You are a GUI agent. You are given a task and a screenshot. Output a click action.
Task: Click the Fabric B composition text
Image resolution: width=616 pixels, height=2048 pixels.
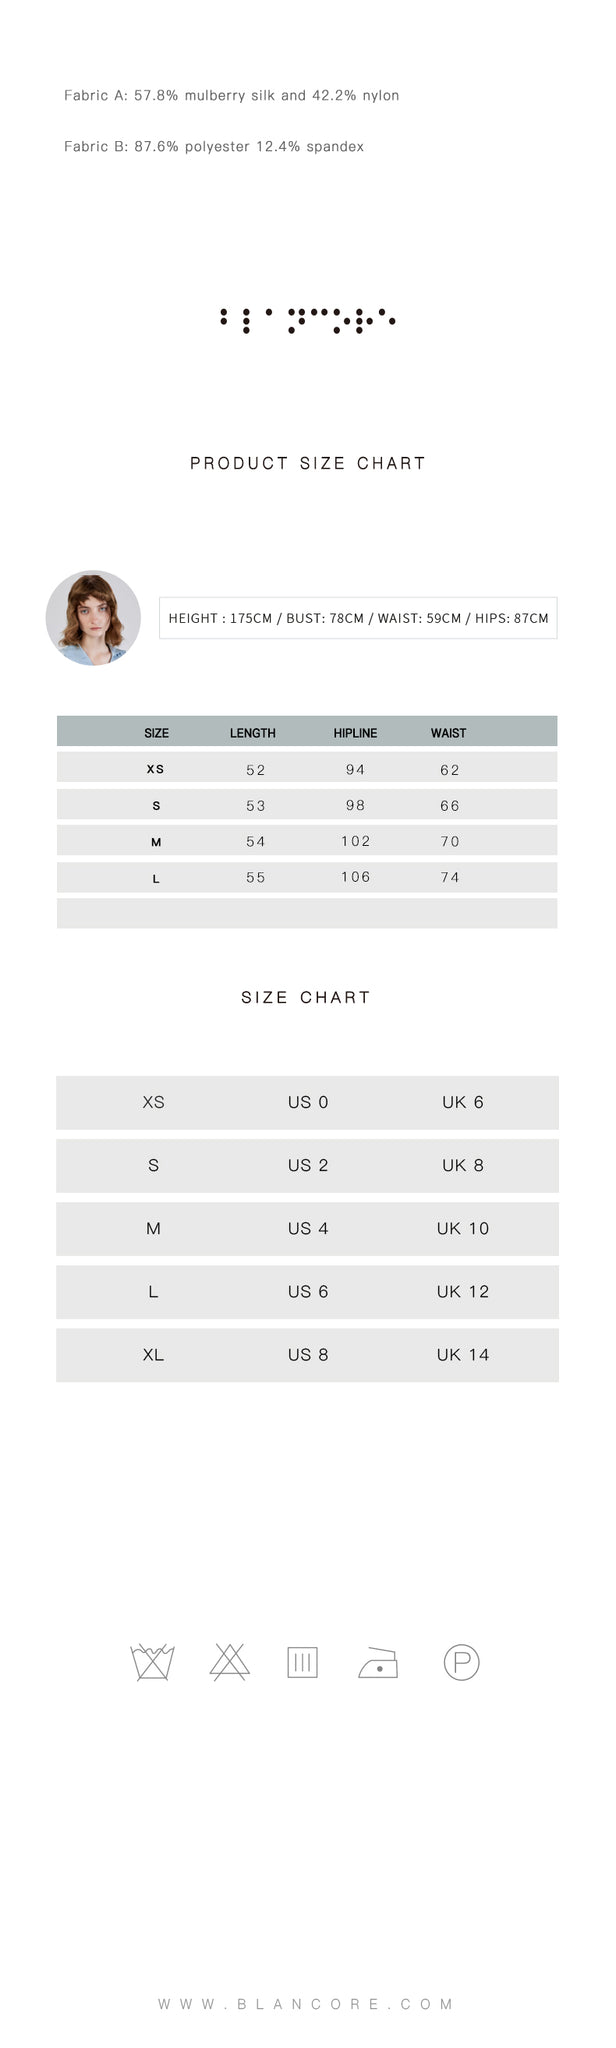tap(214, 147)
